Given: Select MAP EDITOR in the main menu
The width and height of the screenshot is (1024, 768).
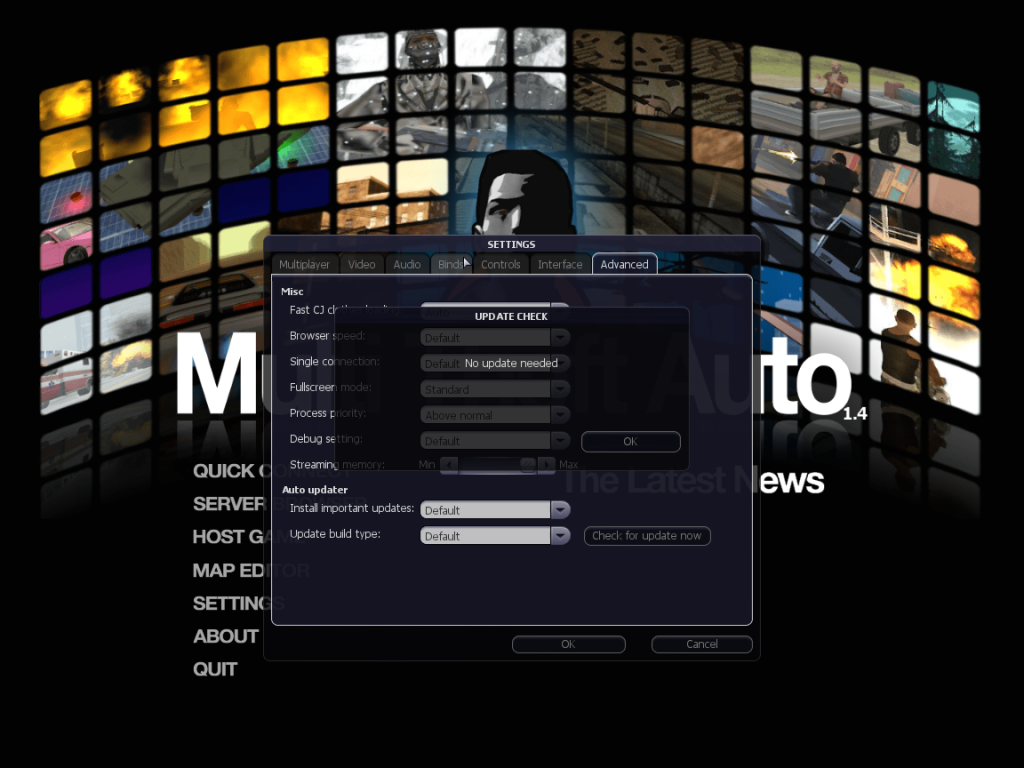Looking at the screenshot, I should (251, 571).
